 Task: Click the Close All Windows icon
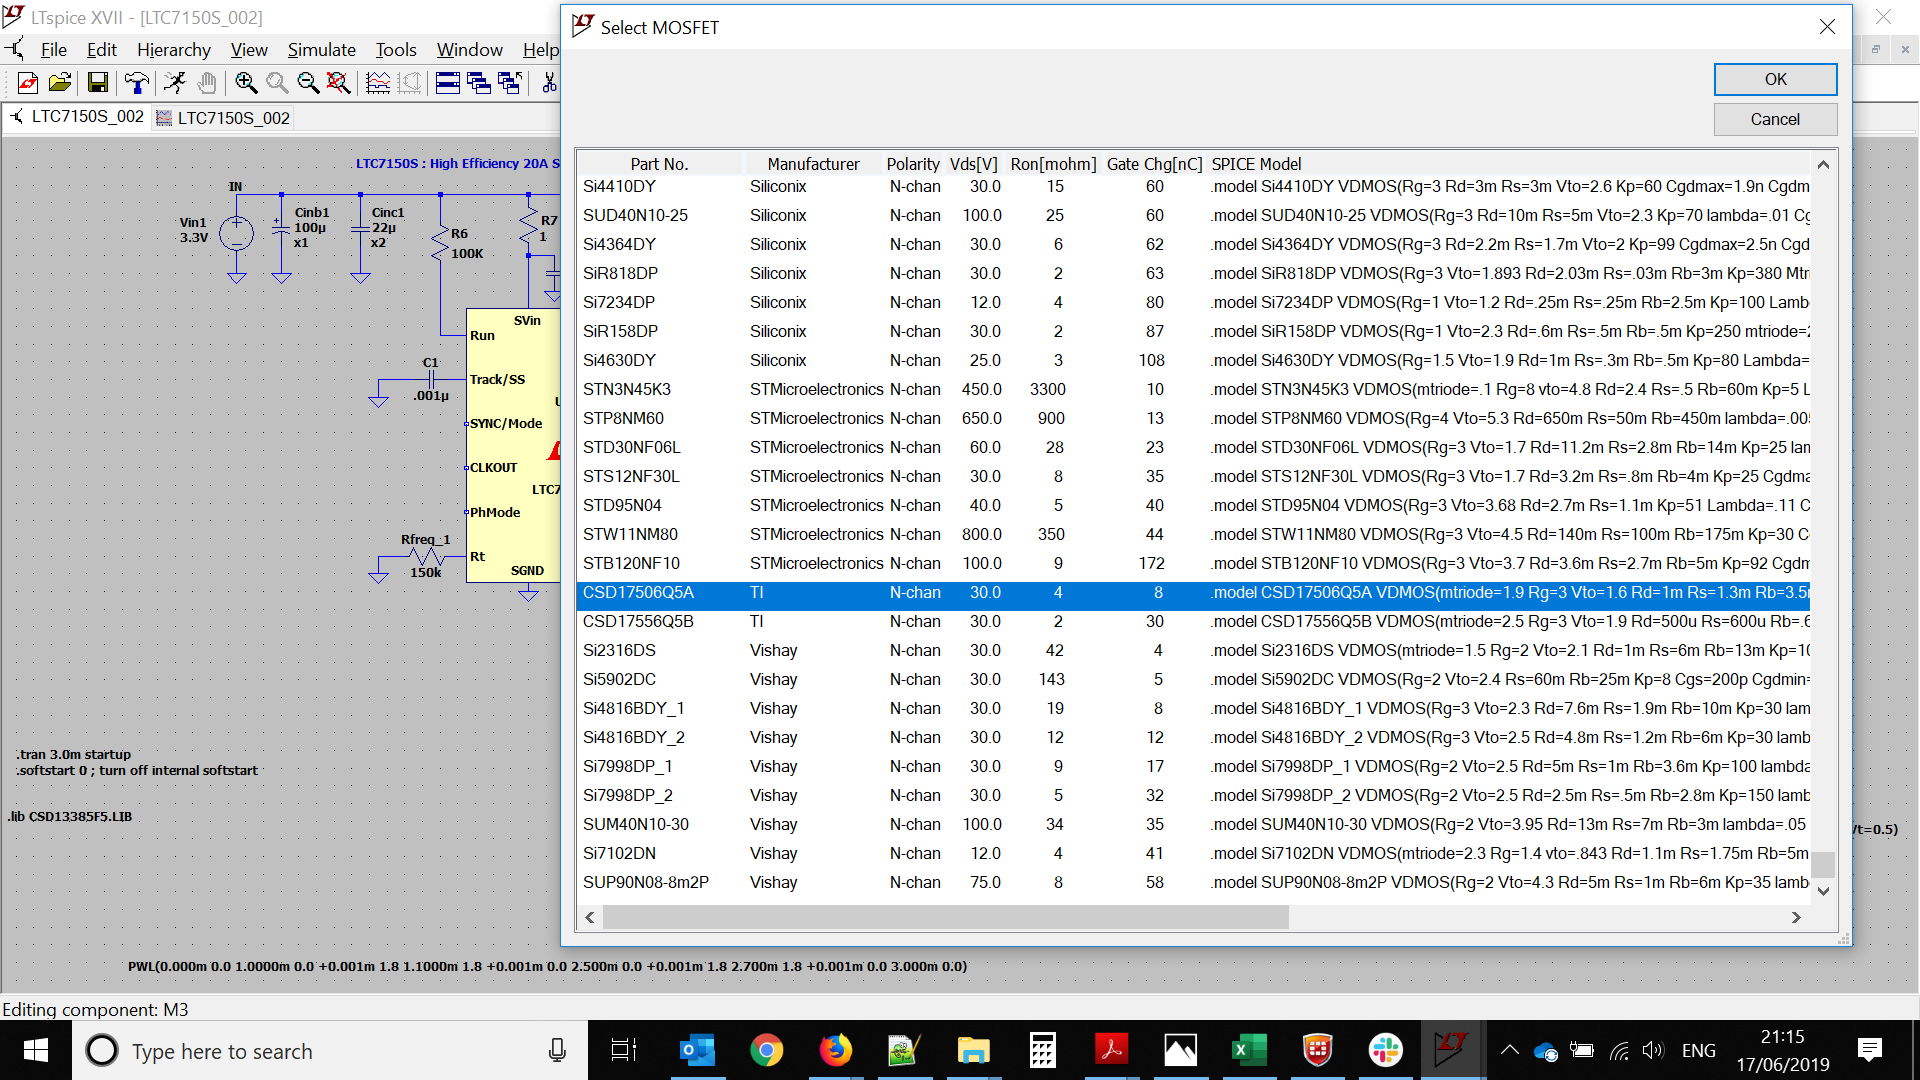pos(510,83)
